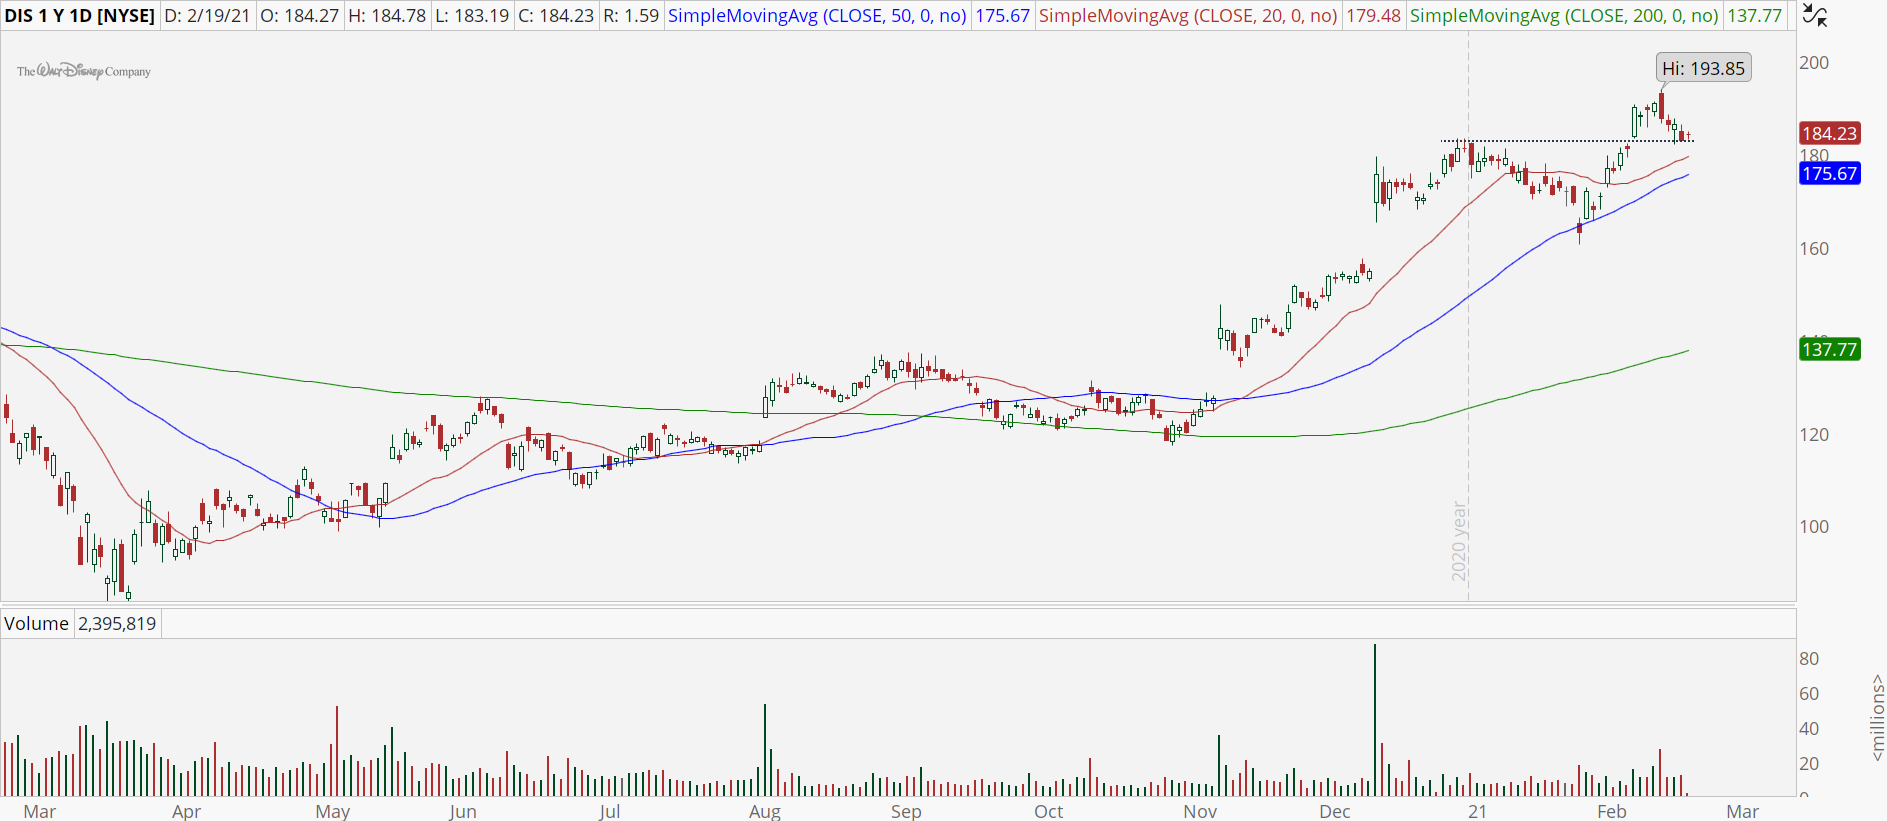Select the date readout "D: 2/19/21"
Viewport: 1887px width, 821px height.
coord(207,16)
